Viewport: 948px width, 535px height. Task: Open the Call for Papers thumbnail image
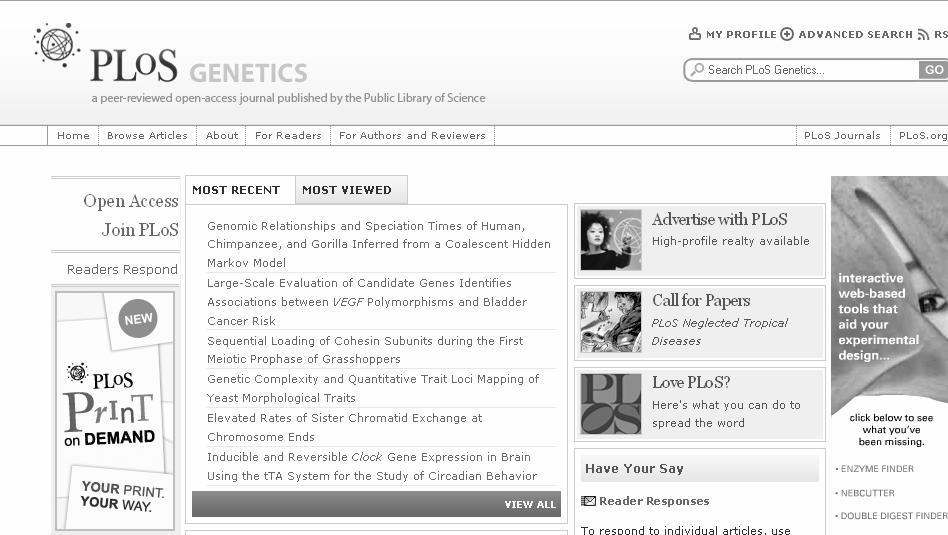[x=611, y=322]
